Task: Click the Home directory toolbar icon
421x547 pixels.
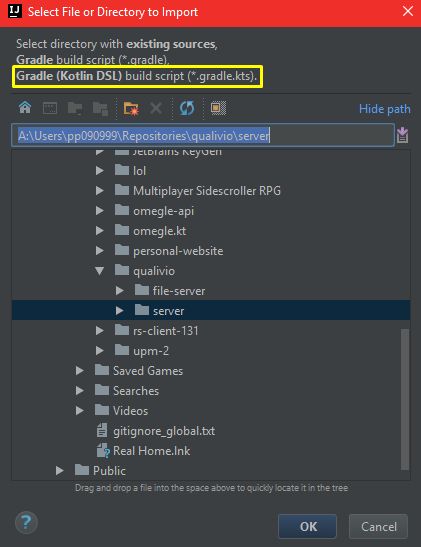Action: [25, 107]
